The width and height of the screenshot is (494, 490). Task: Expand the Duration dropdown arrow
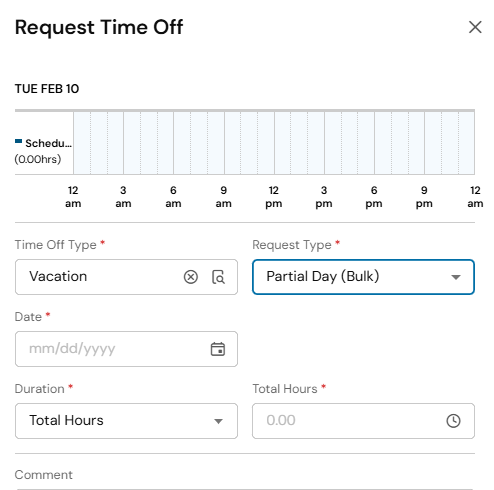point(218,421)
